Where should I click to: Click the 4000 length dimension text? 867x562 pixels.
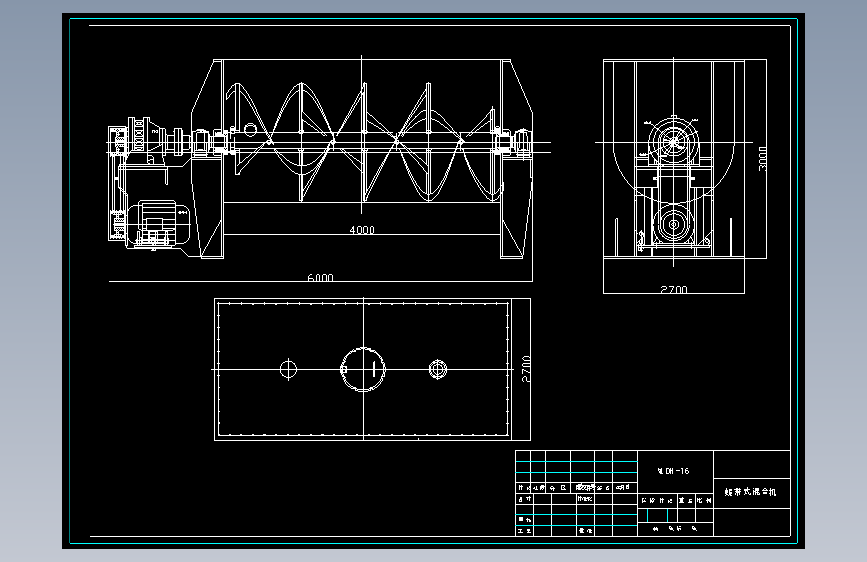pyautogui.click(x=362, y=230)
